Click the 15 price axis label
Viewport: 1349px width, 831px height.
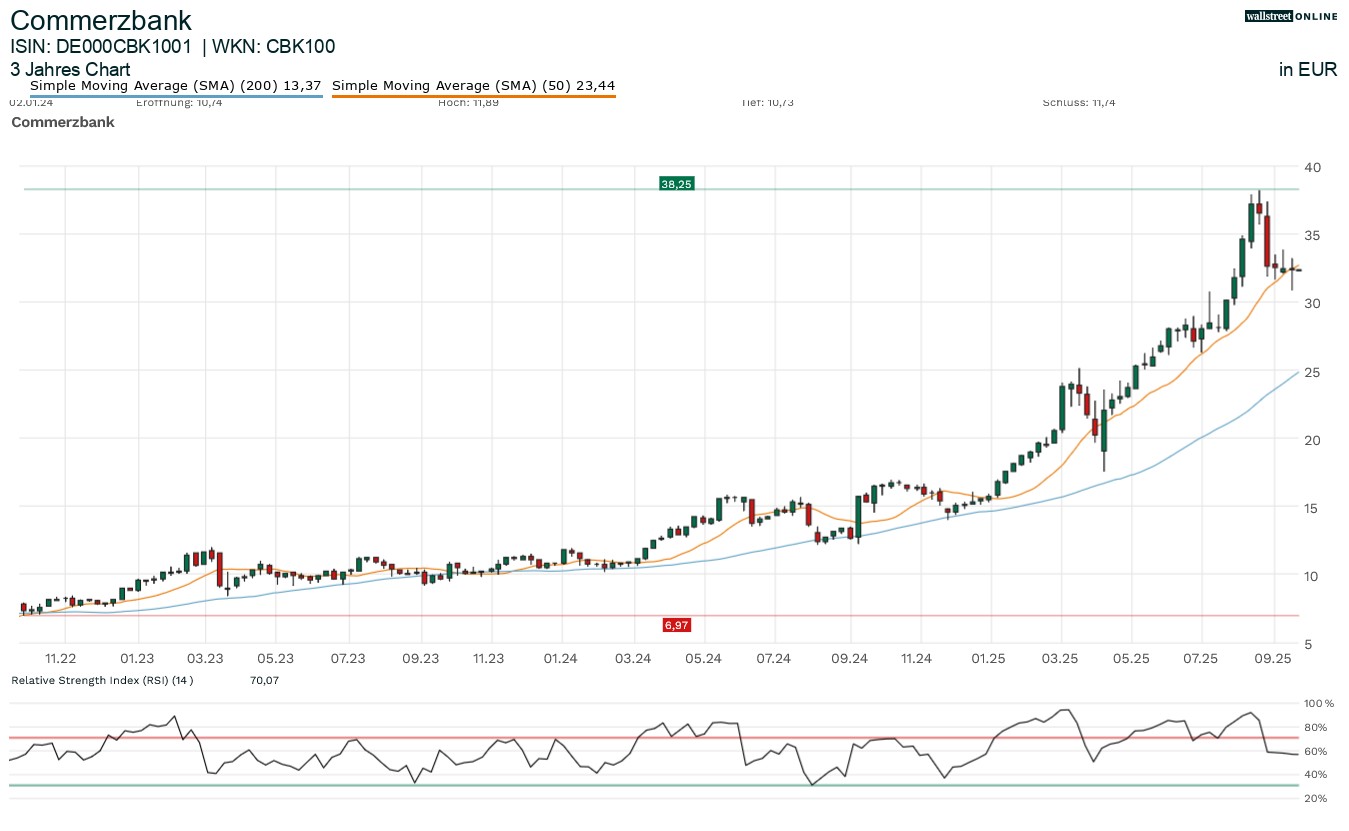pyautogui.click(x=1312, y=508)
